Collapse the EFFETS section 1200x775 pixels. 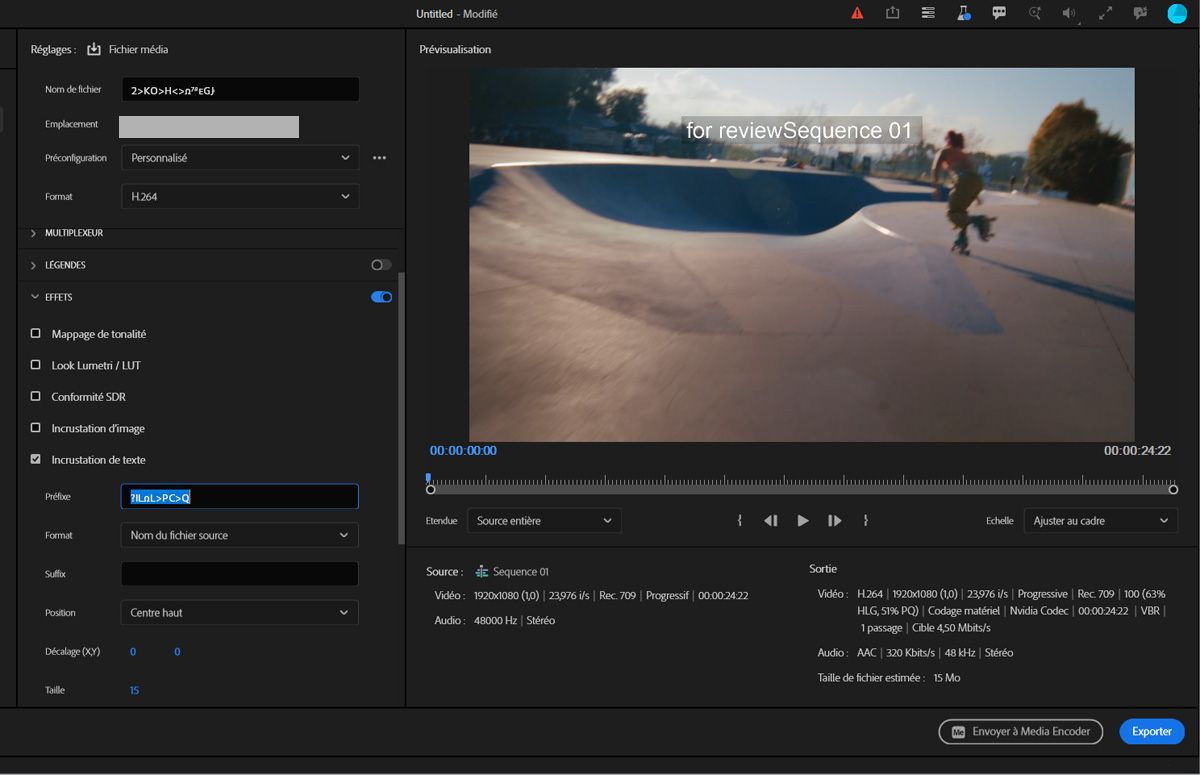pos(34,297)
